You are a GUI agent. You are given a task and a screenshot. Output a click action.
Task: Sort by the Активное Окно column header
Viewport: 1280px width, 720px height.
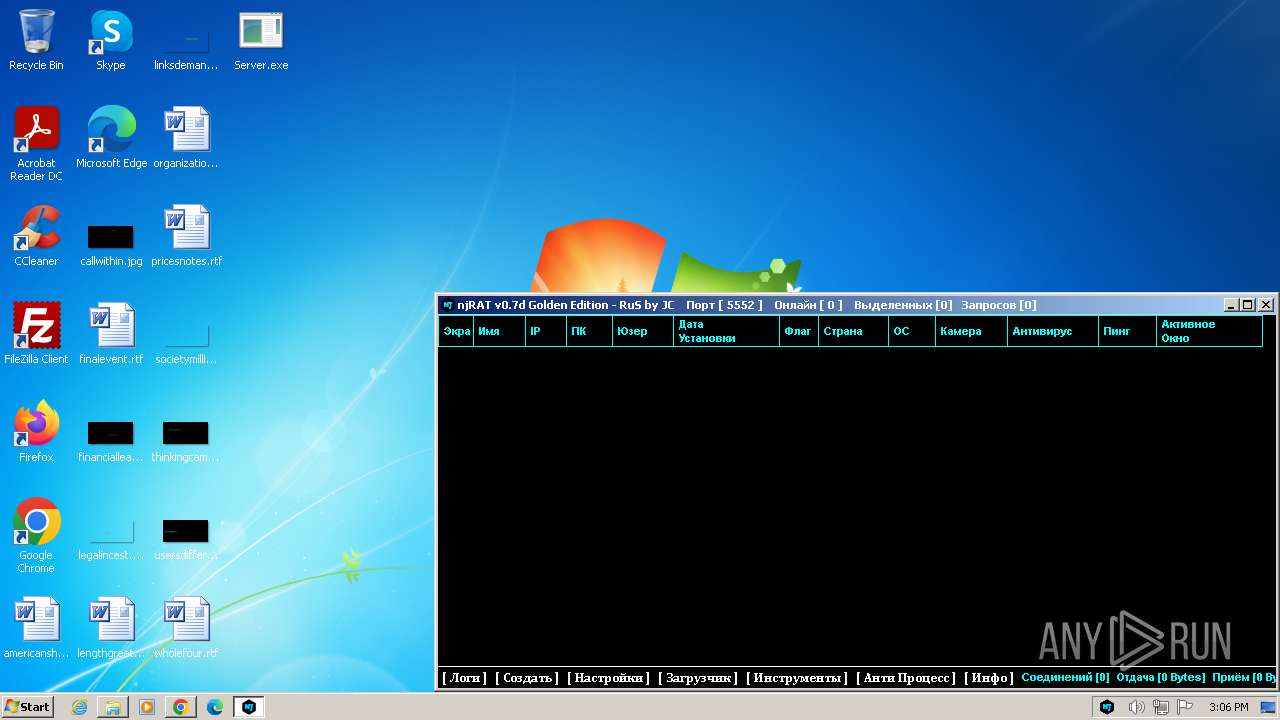pos(1209,331)
